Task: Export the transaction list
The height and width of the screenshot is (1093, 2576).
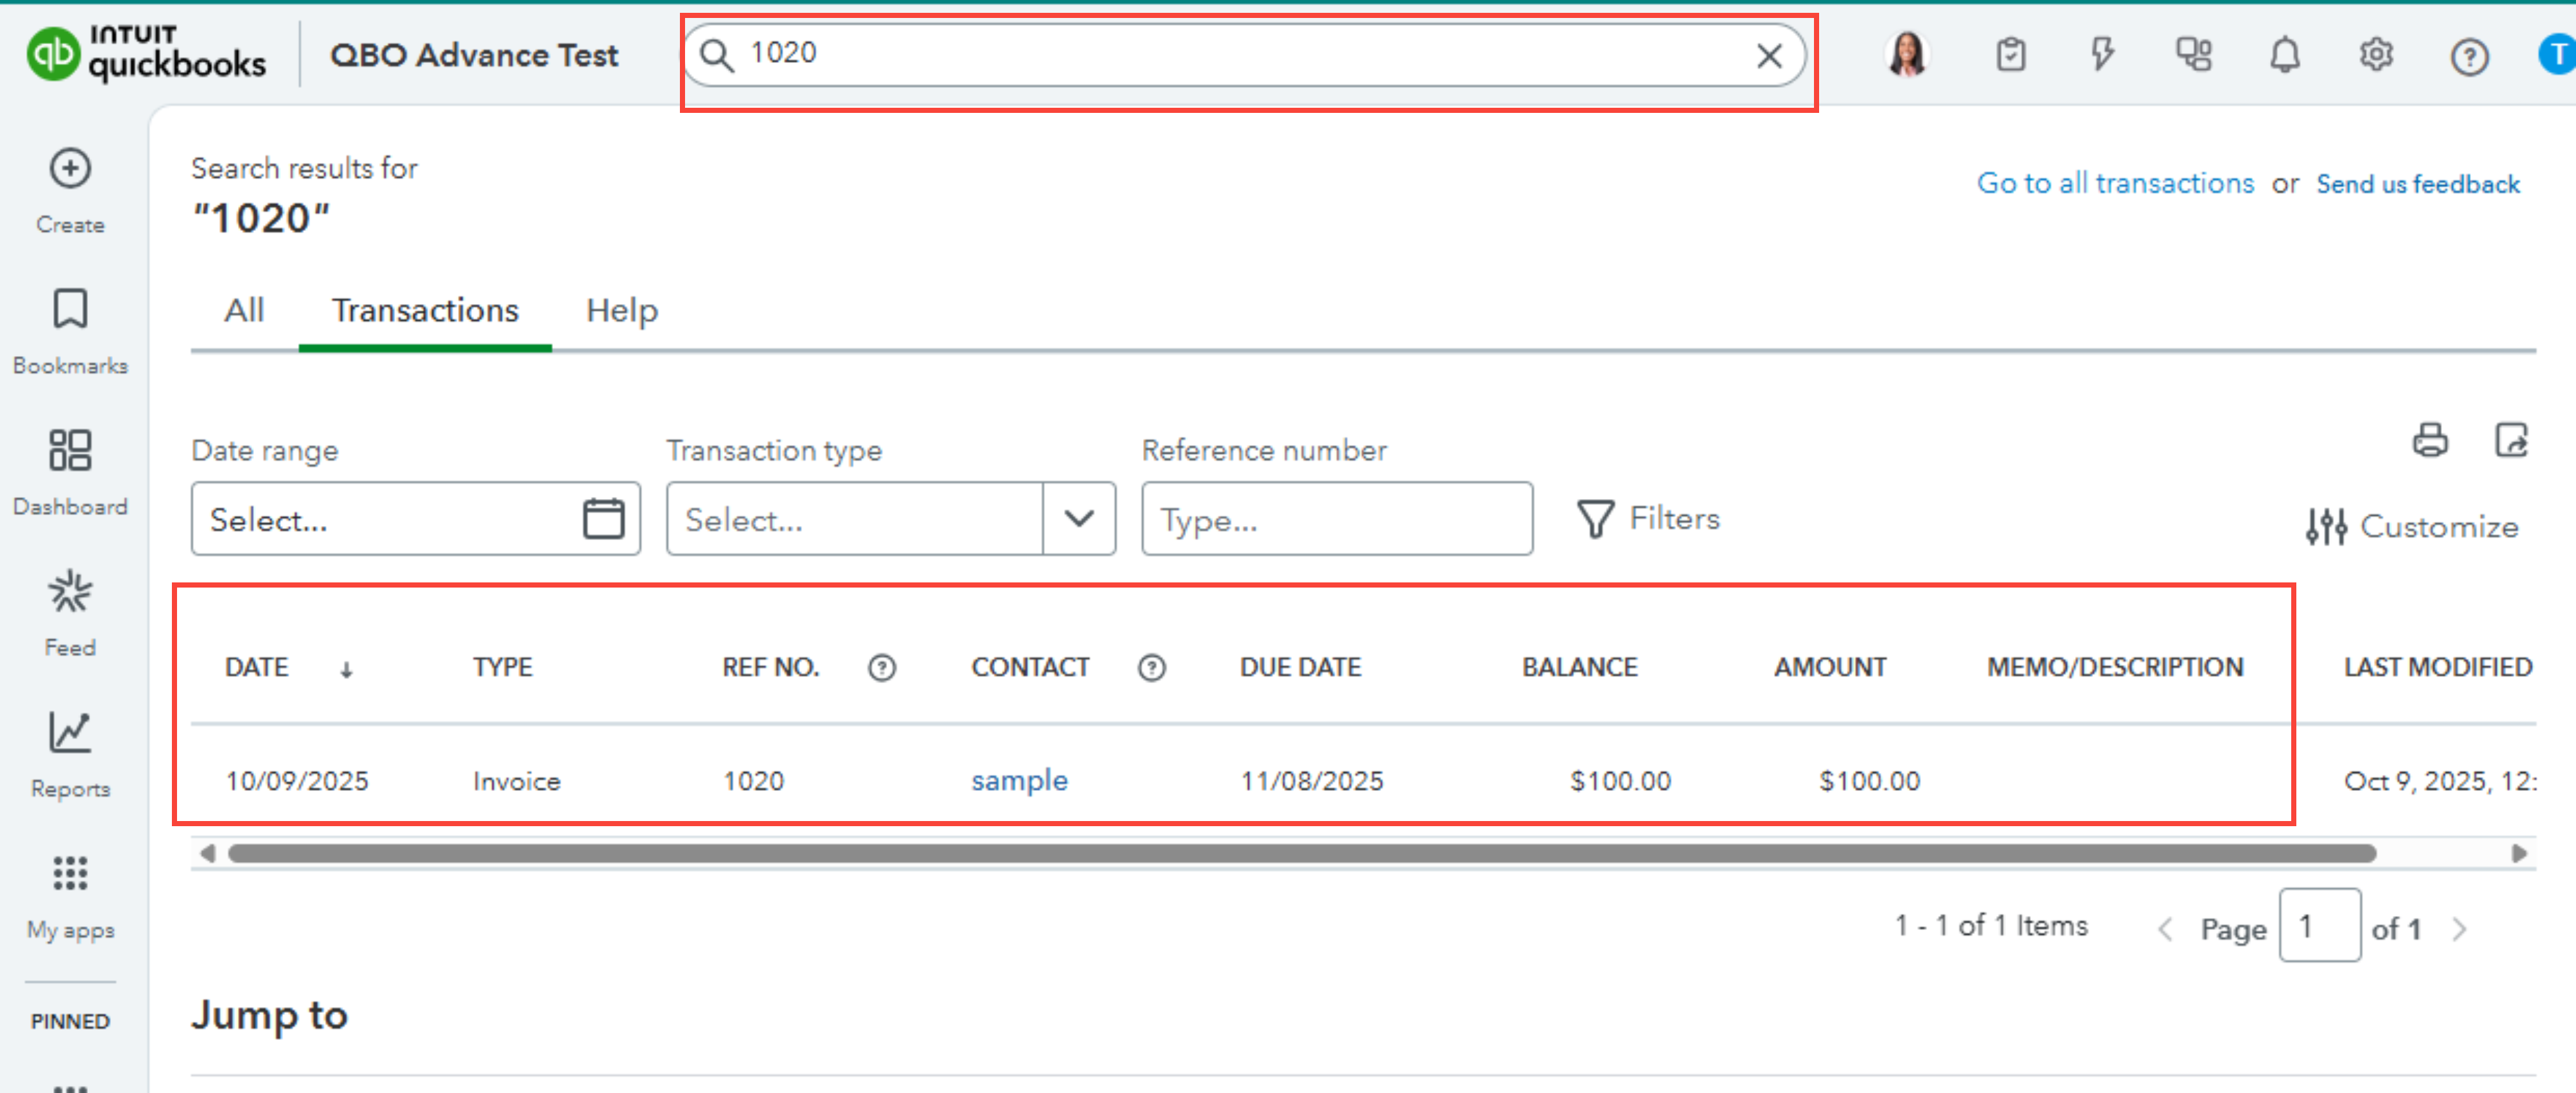Action: (2511, 440)
